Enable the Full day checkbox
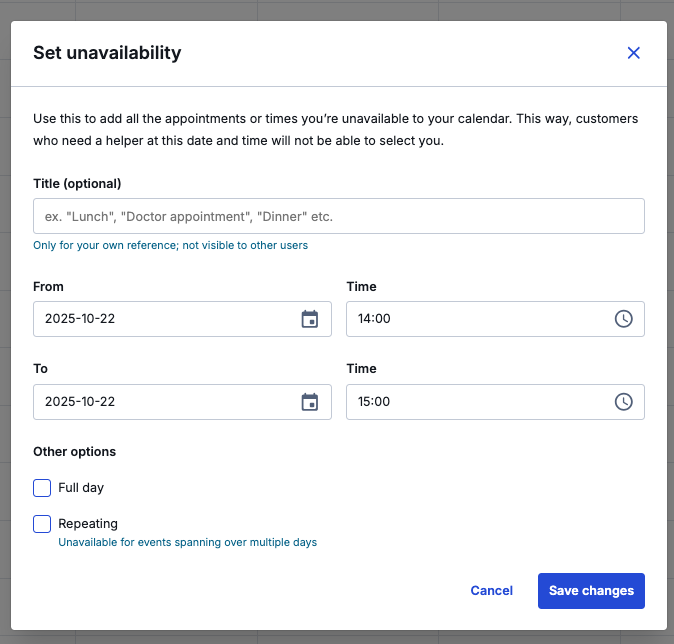The width and height of the screenshot is (674, 644). (42, 488)
